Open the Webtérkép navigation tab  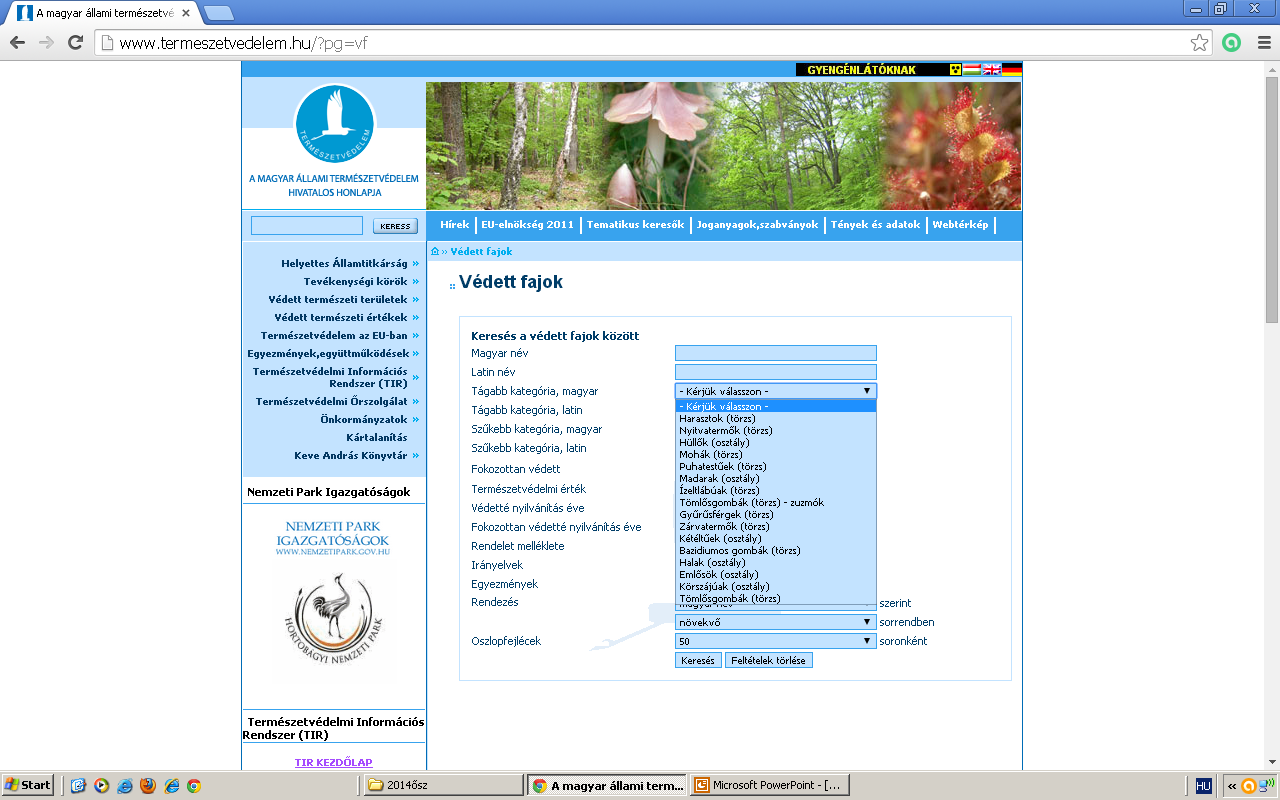pos(960,225)
